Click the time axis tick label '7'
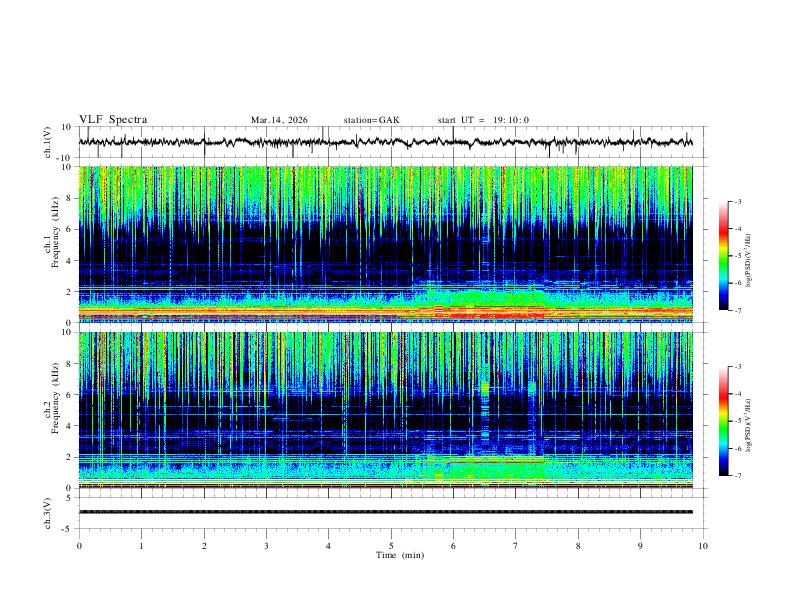The width and height of the screenshot is (792, 612). click(516, 546)
